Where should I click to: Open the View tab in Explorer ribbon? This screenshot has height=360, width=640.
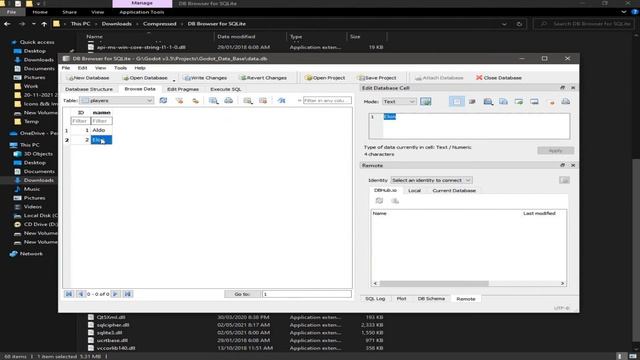pyautogui.click(x=98, y=12)
